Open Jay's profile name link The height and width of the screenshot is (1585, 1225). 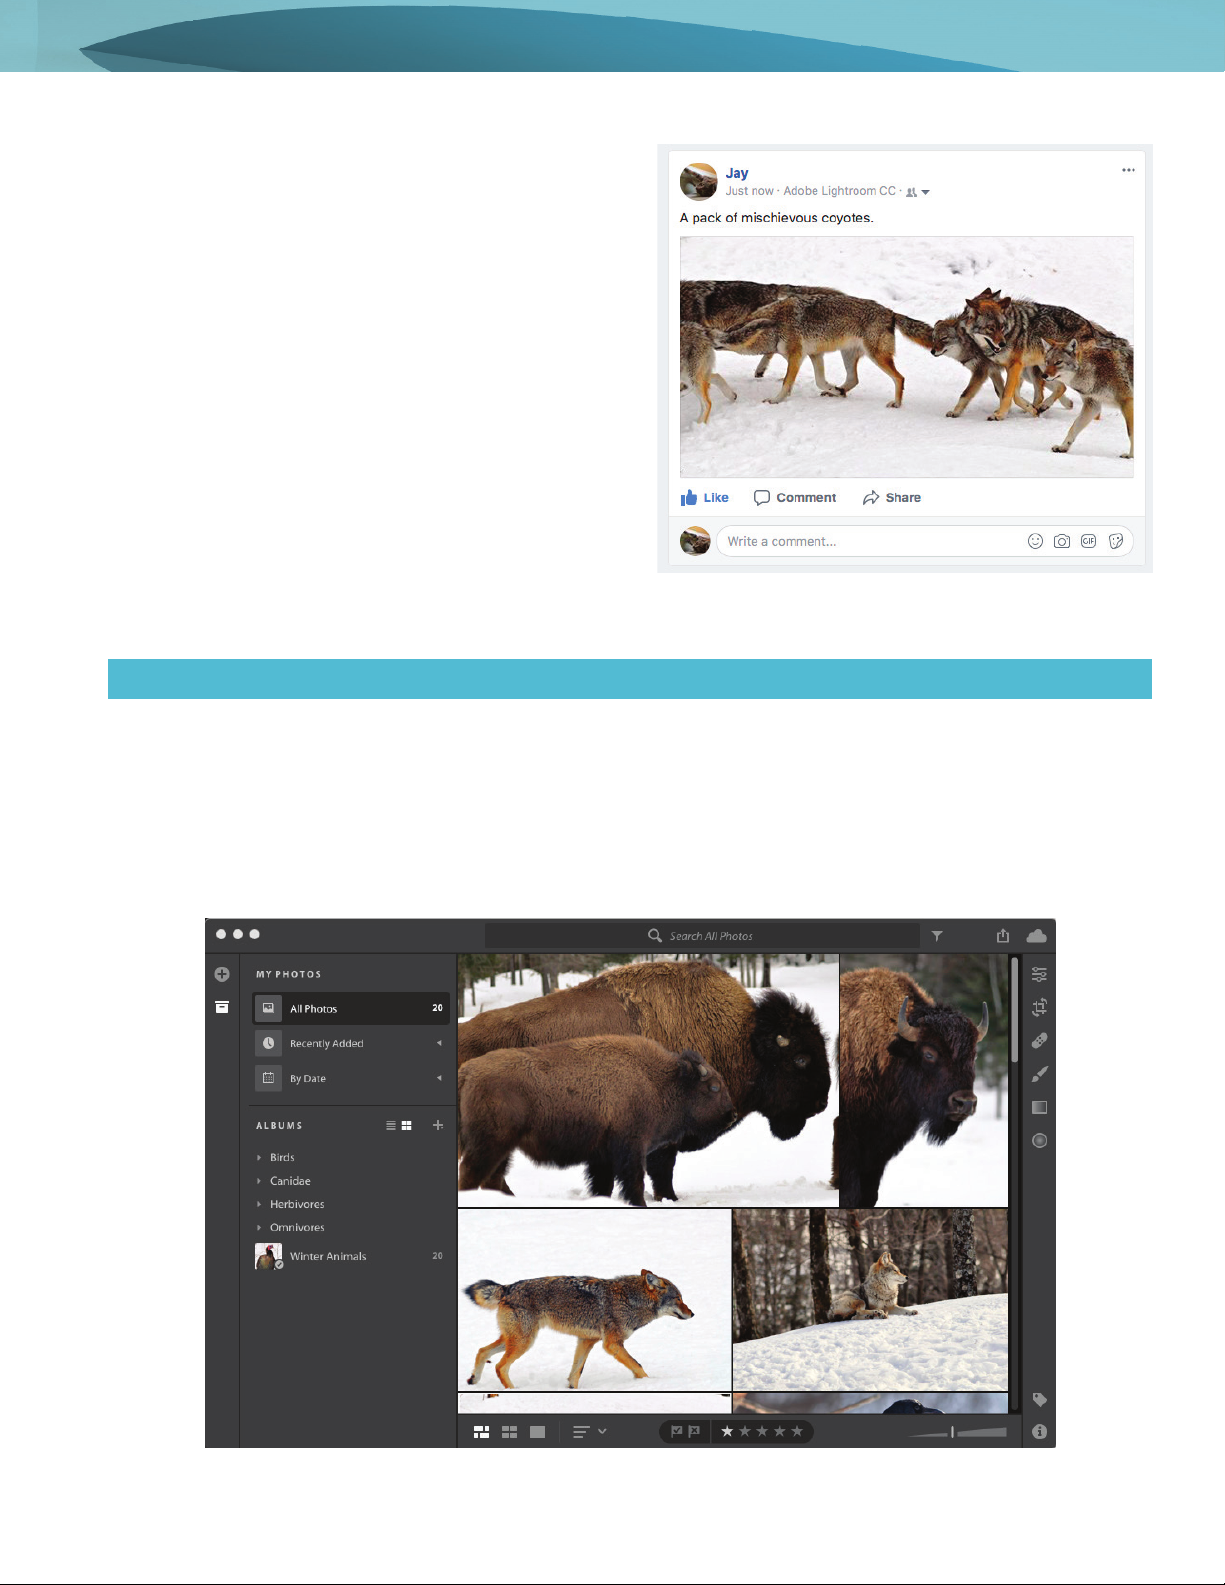pos(737,173)
